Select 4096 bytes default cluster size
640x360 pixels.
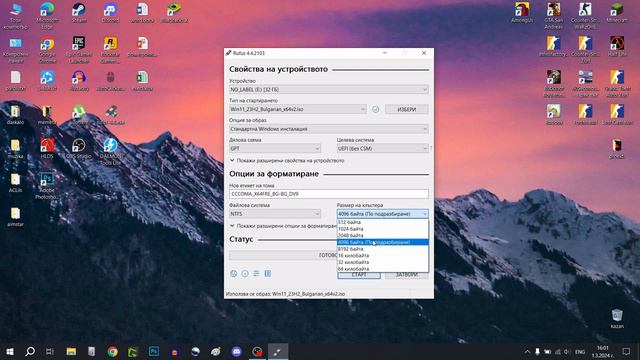382,242
